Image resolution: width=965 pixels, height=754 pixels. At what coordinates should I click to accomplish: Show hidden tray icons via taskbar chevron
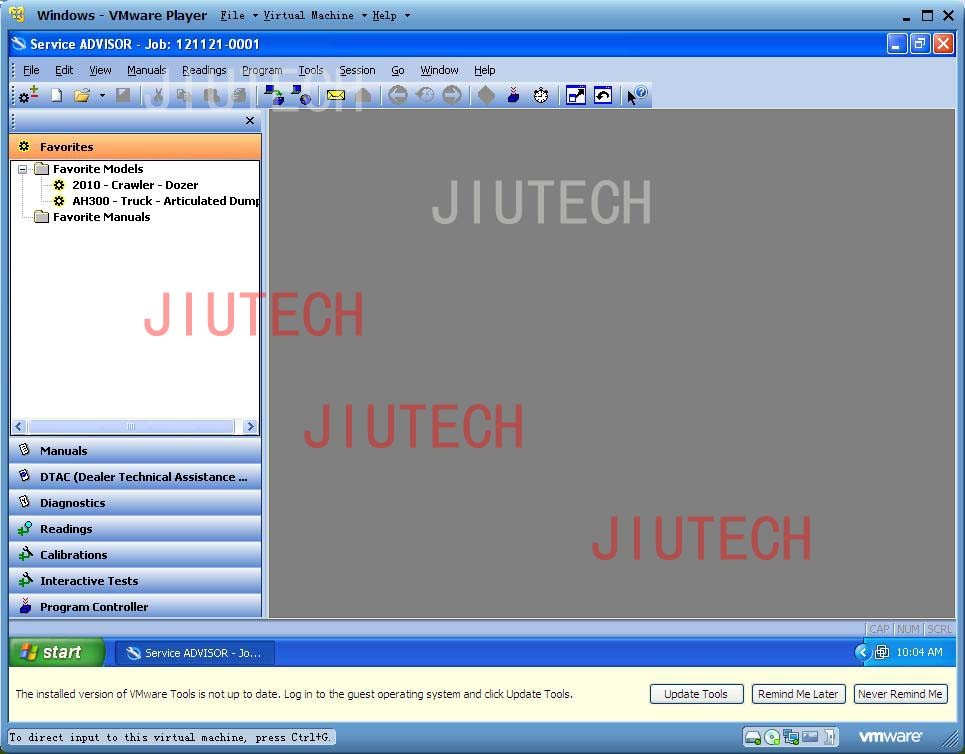[x=862, y=652]
